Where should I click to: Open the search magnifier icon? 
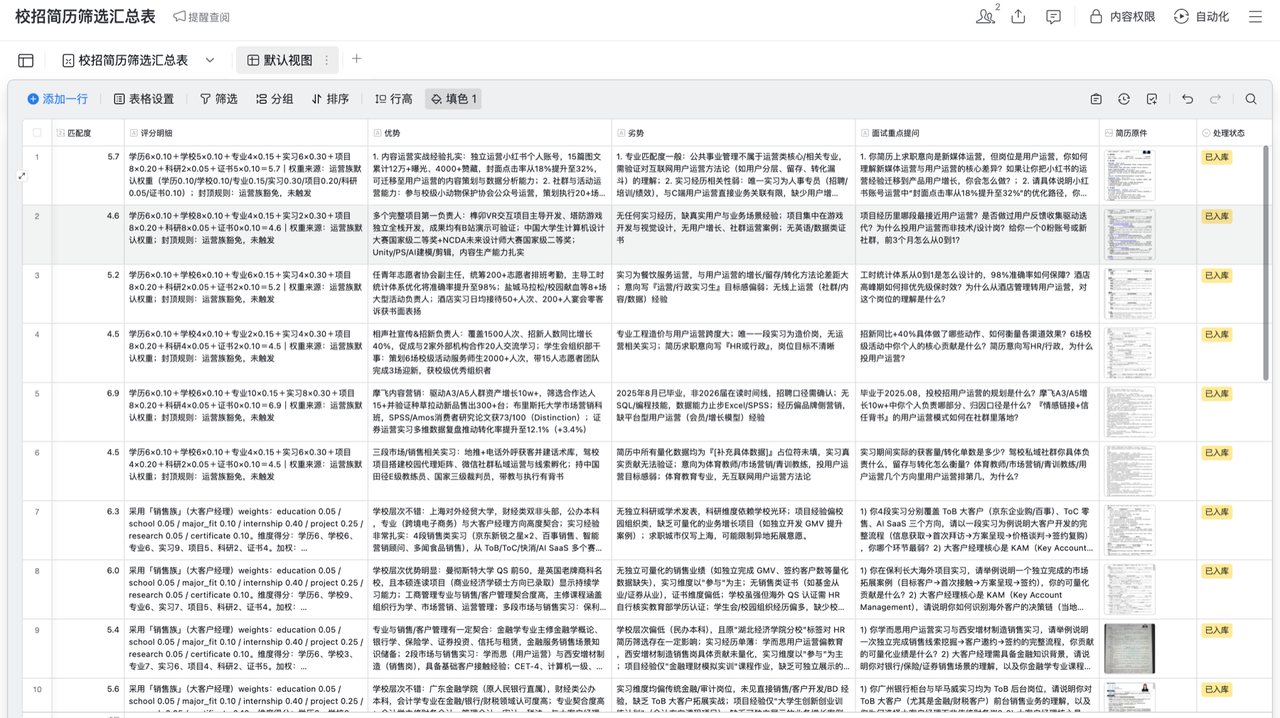1251,99
